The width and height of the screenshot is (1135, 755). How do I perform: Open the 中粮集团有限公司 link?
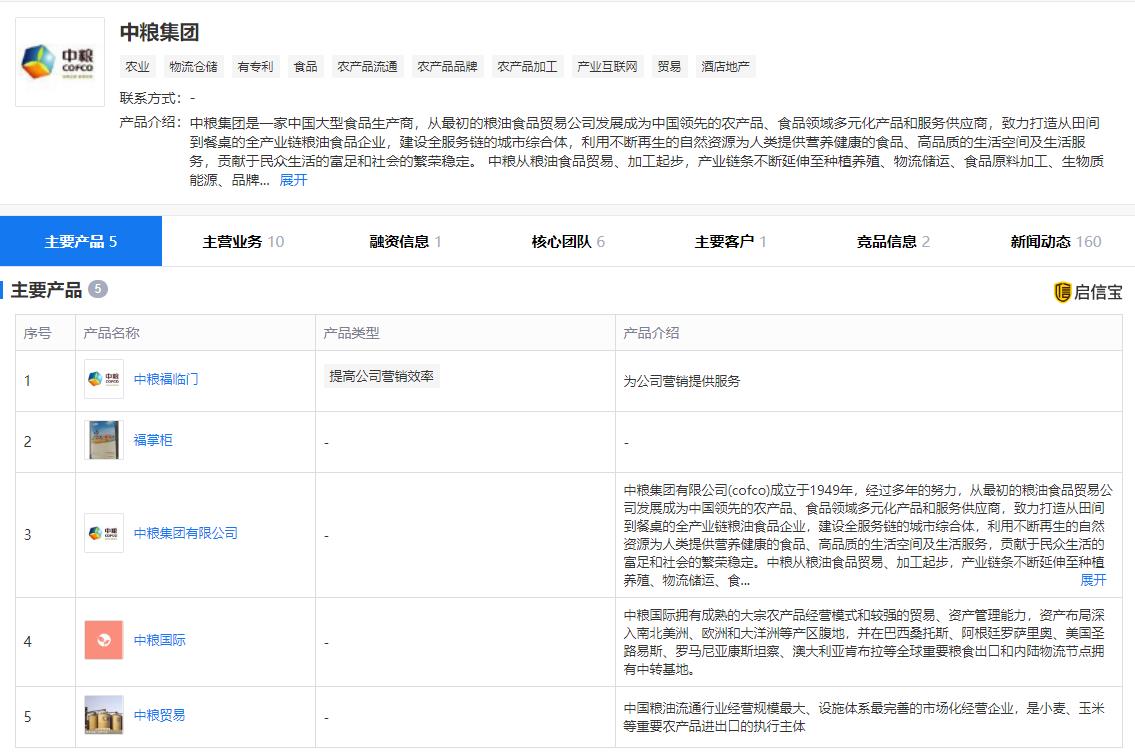pyautogui.click(x=186, y=533)
